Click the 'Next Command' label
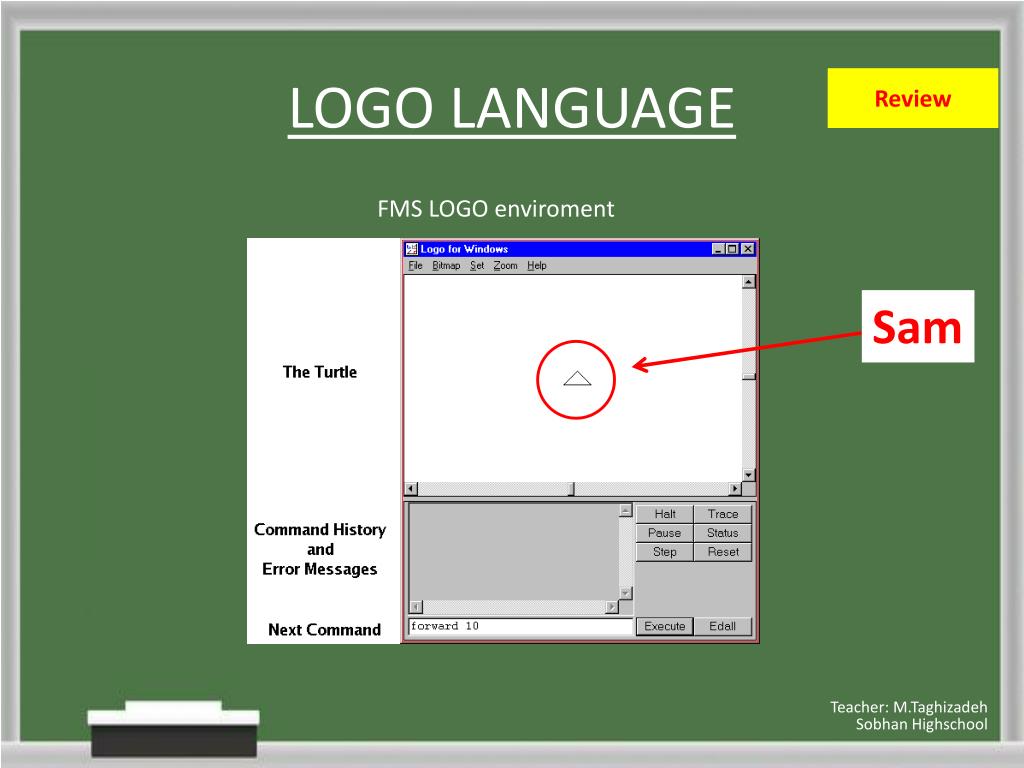 [x=325, y=630]
